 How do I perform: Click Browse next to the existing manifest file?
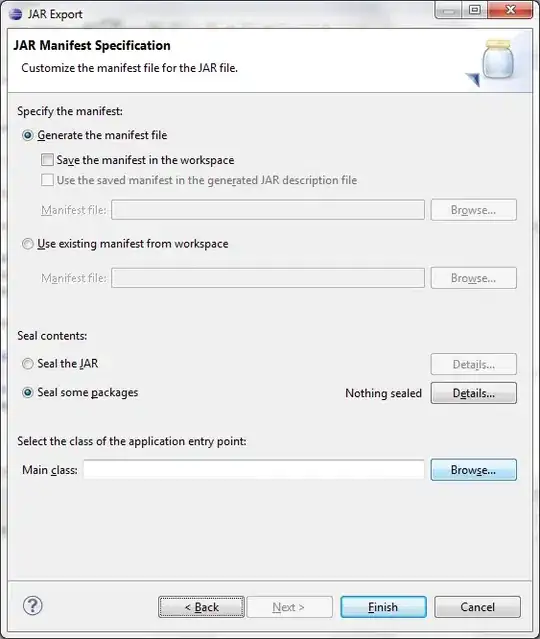tap(474, 278)
